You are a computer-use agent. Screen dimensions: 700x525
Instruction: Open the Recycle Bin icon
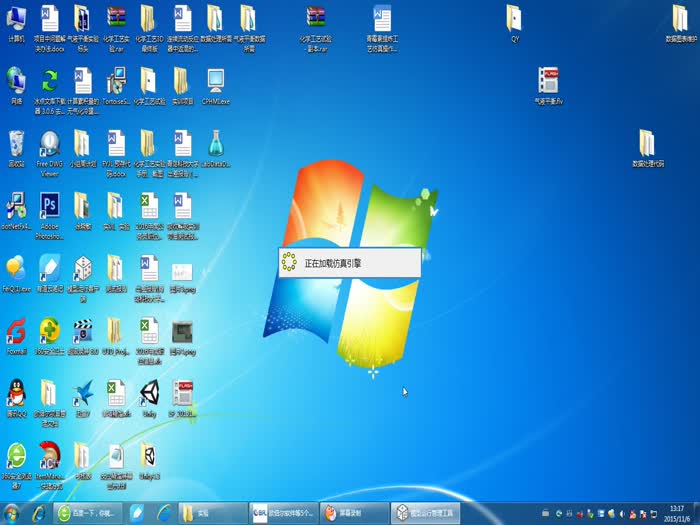pyautogui.click(x=16, y=143)
